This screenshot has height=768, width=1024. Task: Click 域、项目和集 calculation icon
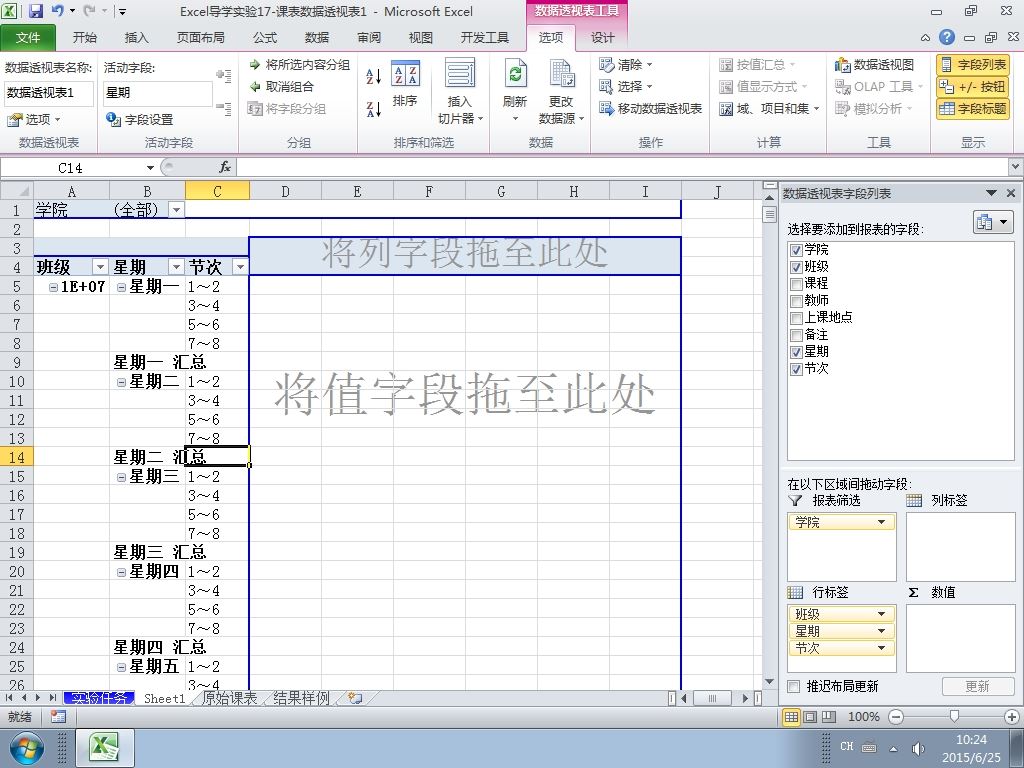tap(769, 108)
